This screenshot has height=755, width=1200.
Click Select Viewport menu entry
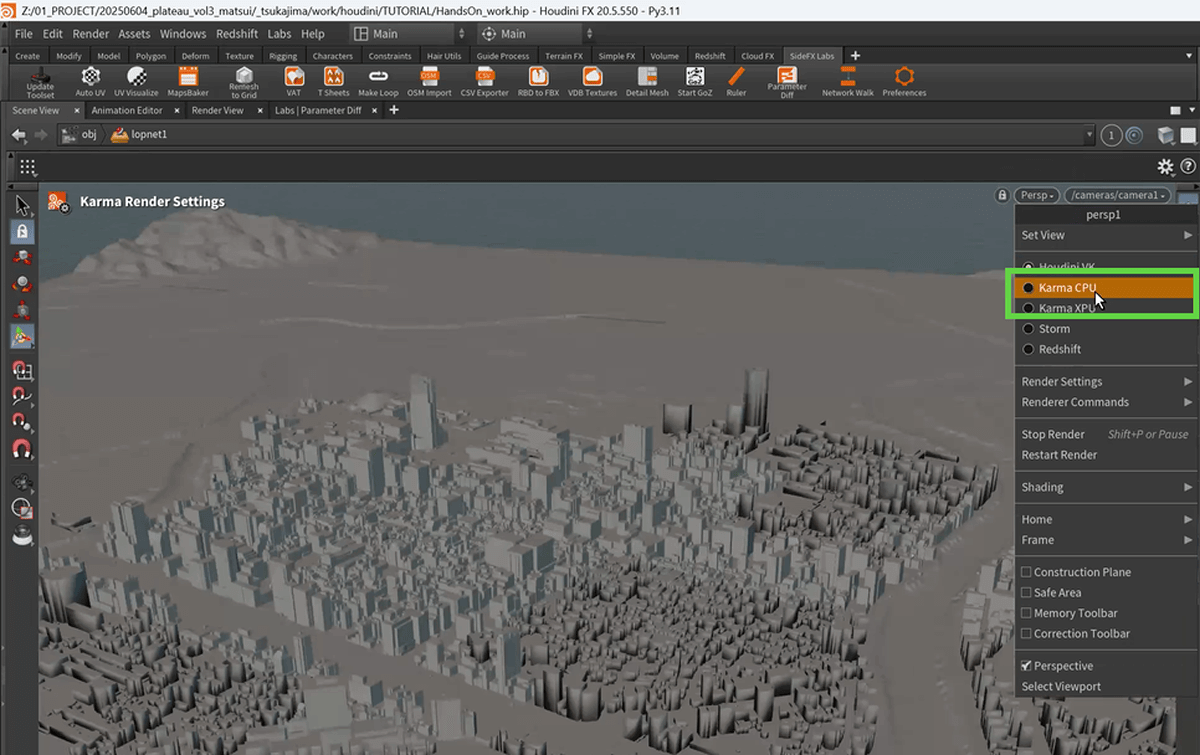[1061, 687]
